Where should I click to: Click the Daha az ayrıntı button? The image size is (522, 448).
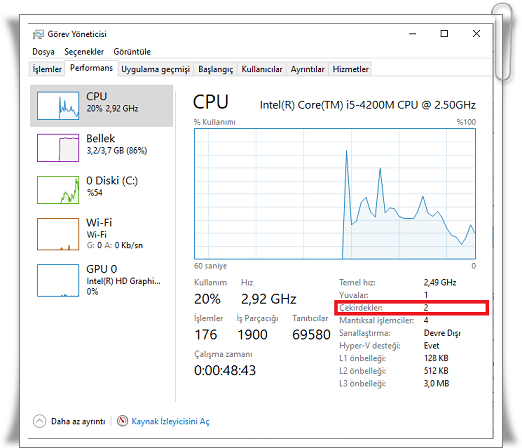pos(78,421)
